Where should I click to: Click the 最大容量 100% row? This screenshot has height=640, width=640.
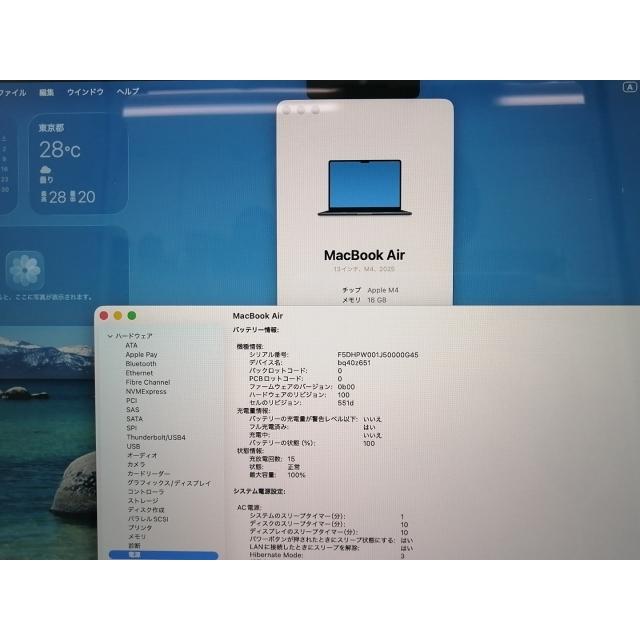coord(277,475)
